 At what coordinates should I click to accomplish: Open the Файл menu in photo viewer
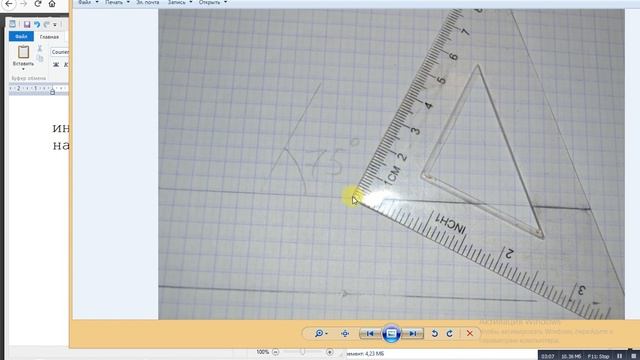pyautogui.click(x=84, y=2)
